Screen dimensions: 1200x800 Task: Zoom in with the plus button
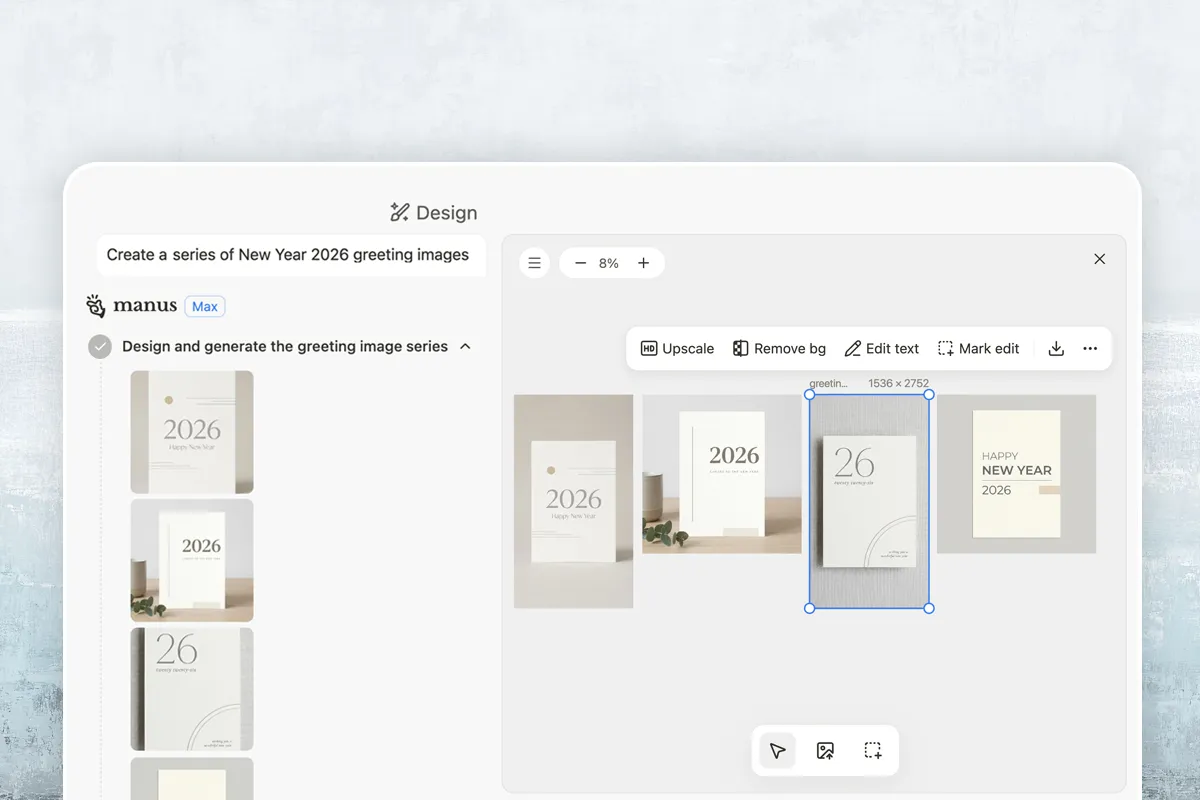[643, 263]
